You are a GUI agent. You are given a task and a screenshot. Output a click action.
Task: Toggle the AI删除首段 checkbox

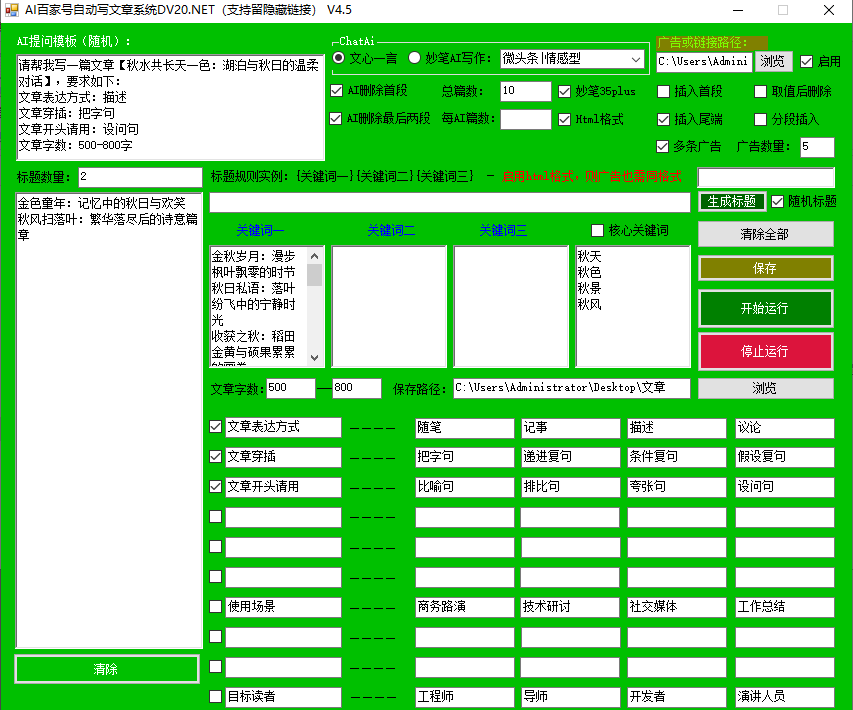pyautogui.click(x=336, y=91)
